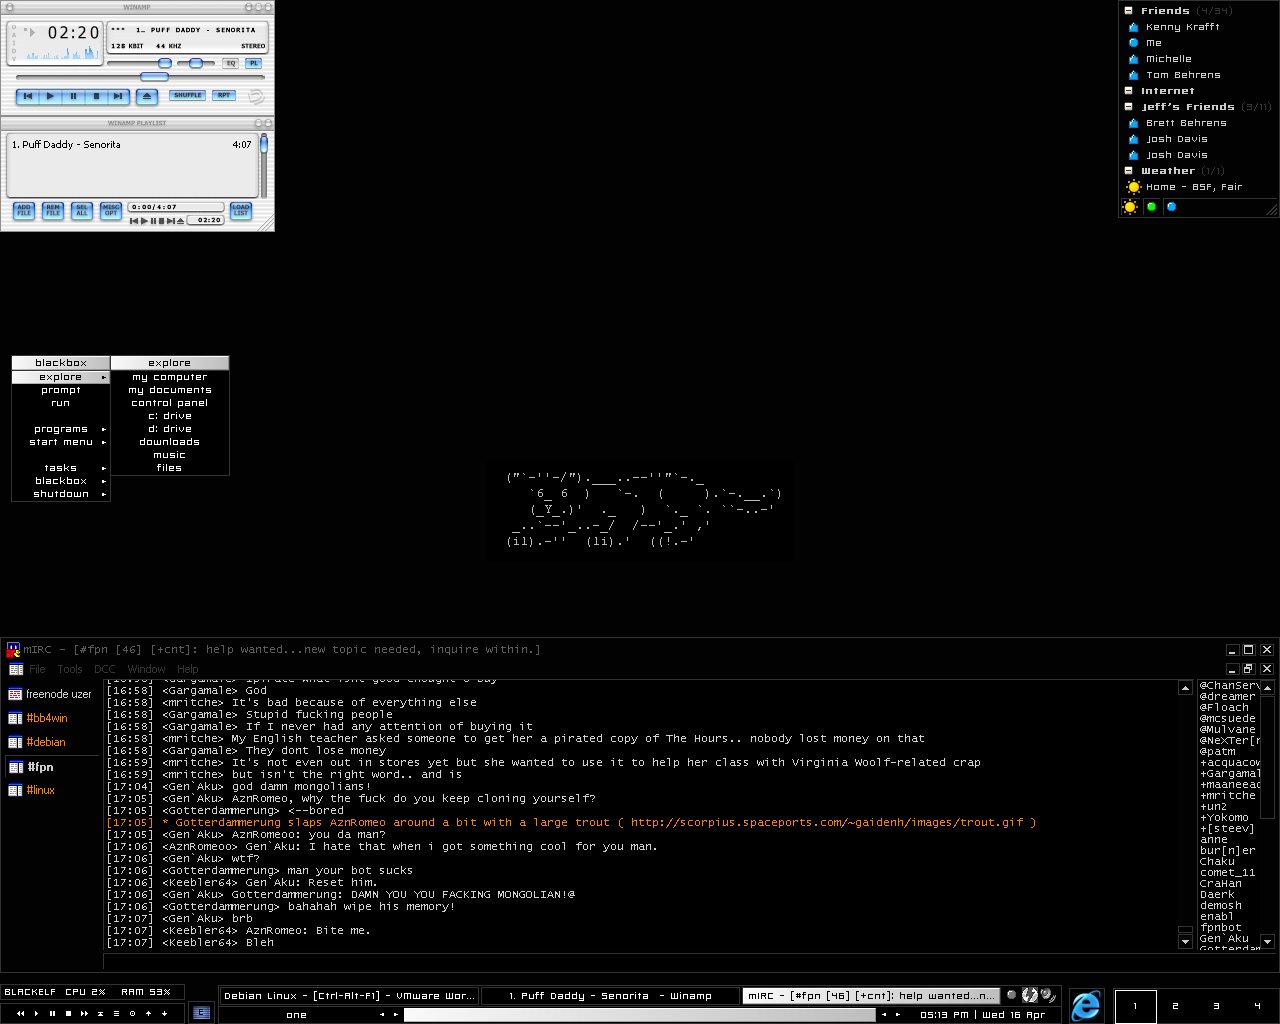Stop playback in Winamp main window
Screen dimensions: 1280x1024
tap(96, 97)
